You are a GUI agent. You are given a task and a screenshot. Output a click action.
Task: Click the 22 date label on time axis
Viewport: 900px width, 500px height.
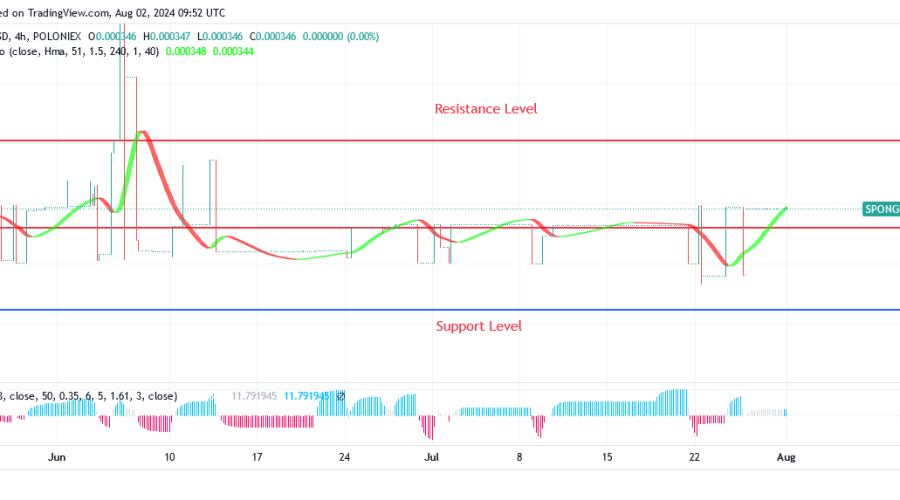coord(695,457)
